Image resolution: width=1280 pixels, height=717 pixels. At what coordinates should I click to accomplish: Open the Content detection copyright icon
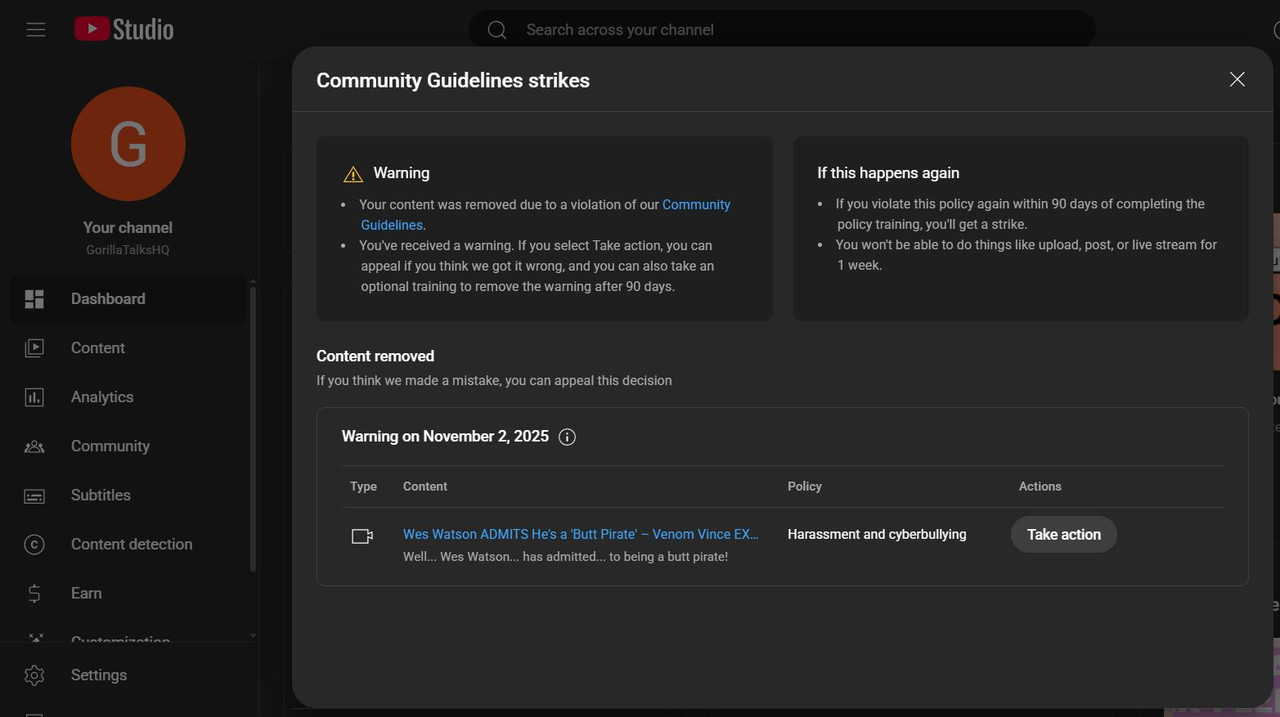(34, 545)
